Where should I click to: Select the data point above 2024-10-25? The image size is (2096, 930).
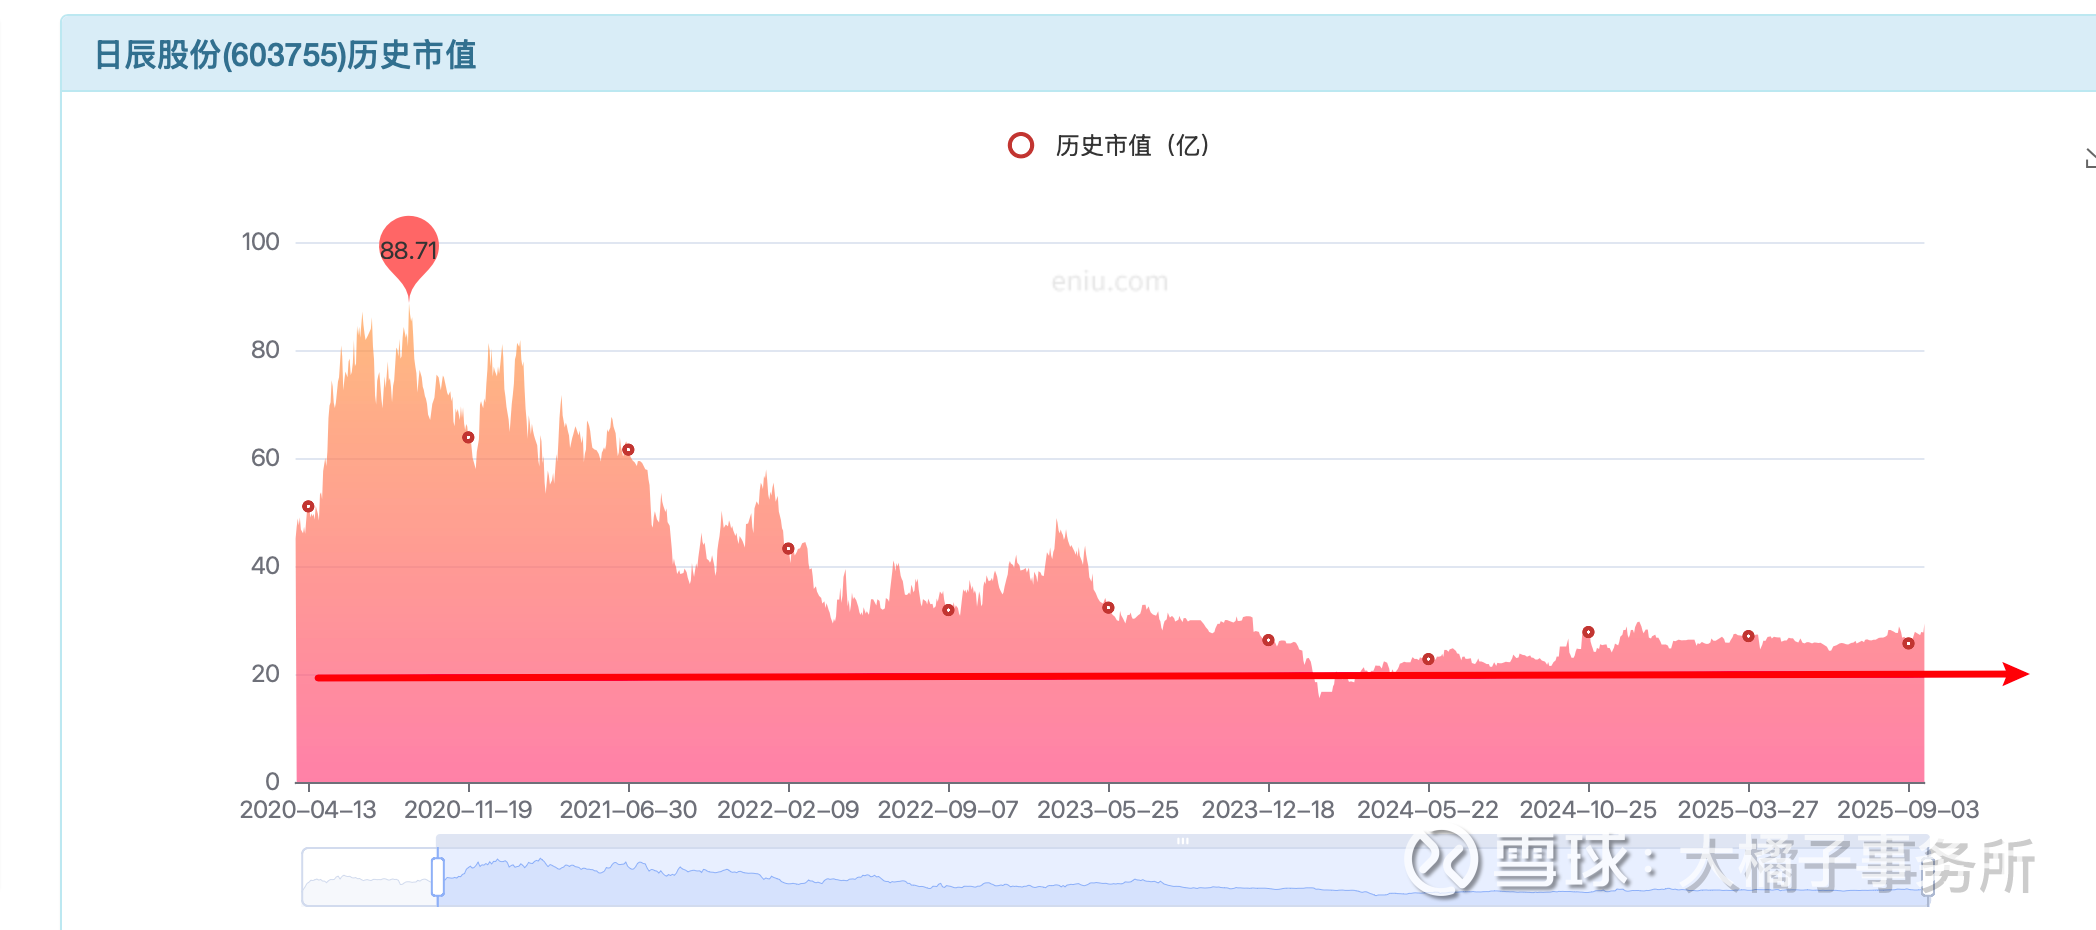pyautogui.click(x=1588, y=632)
